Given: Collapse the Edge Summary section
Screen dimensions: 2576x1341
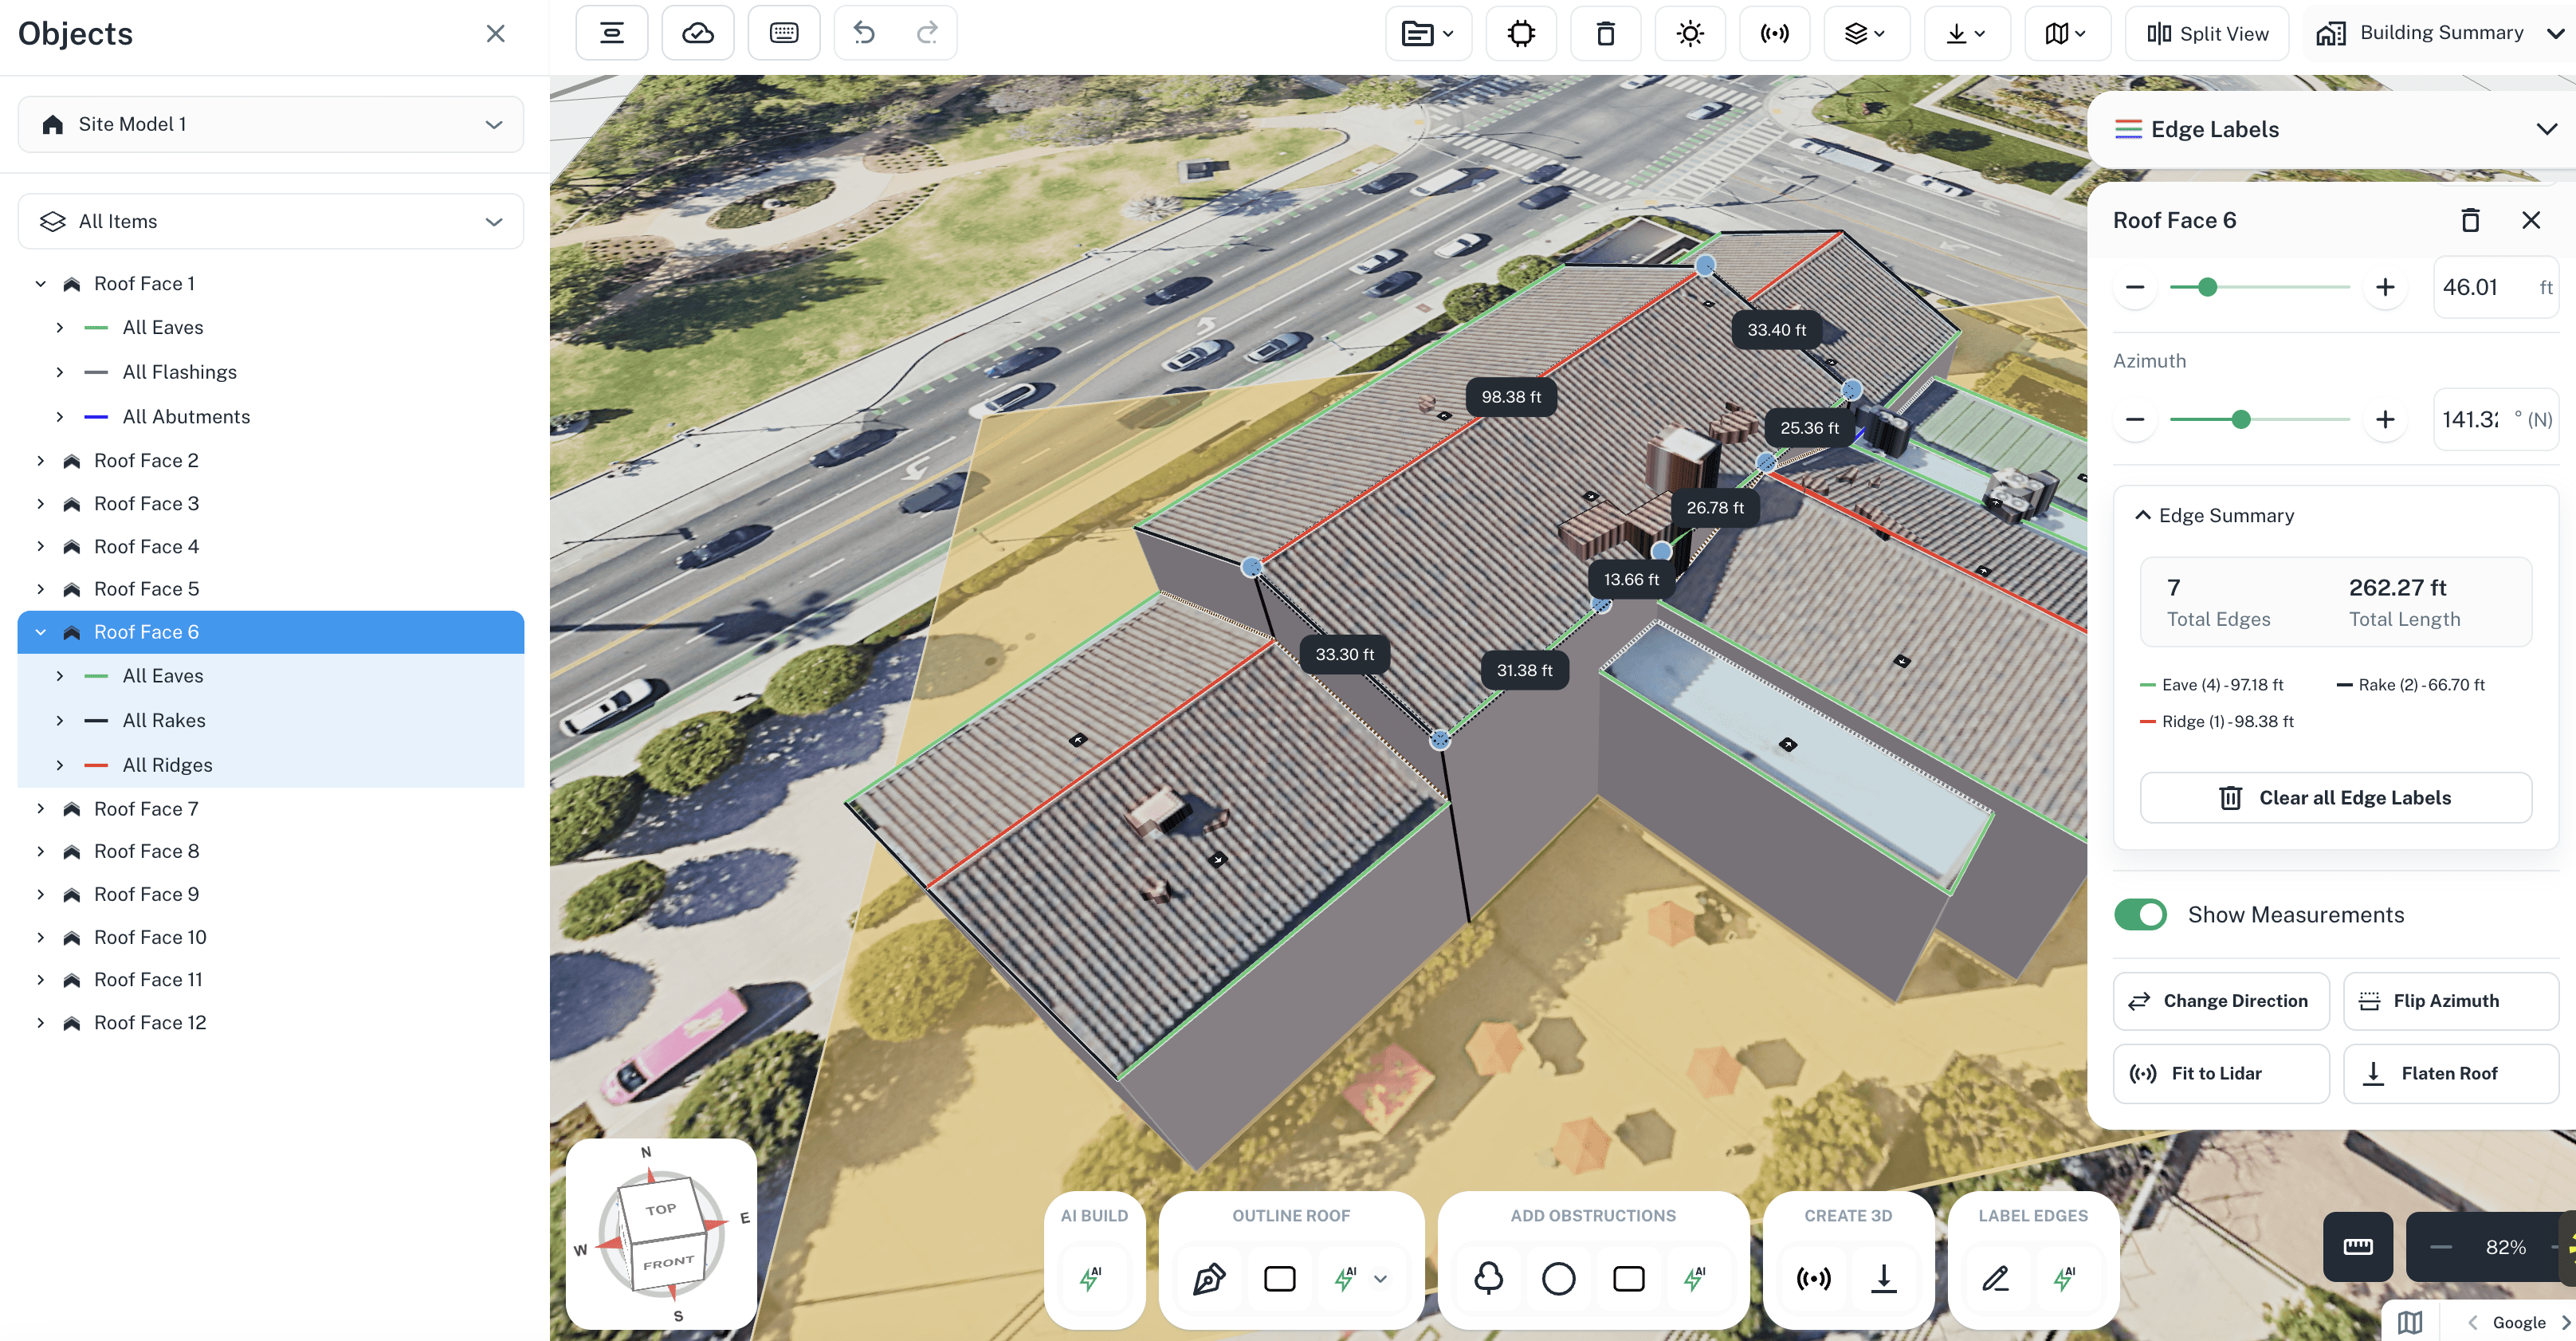Looking at the screenshot, I should [2142, 515].
